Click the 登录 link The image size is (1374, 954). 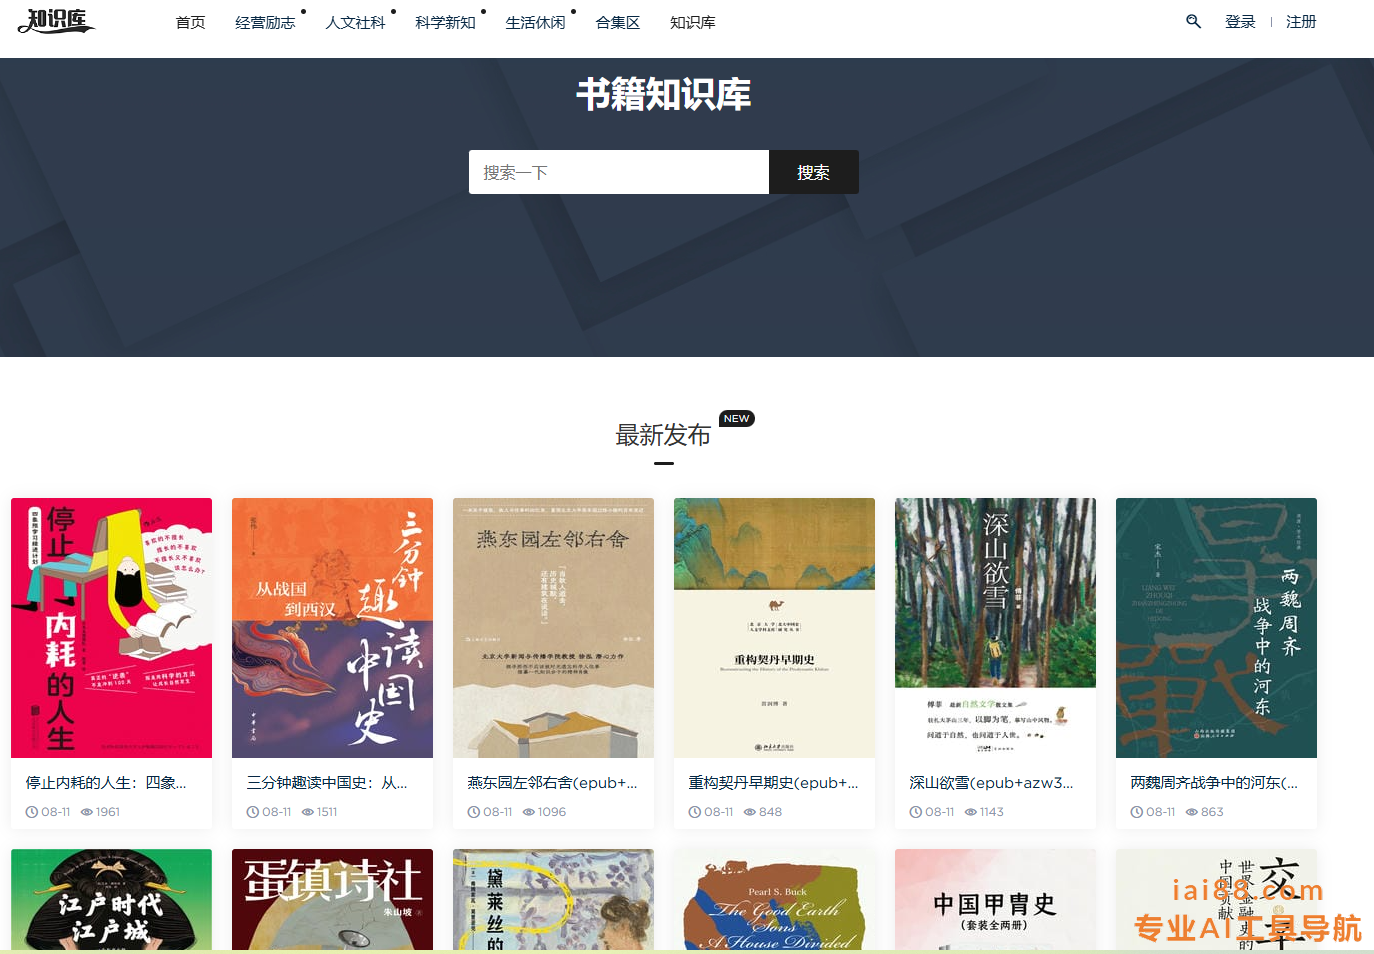(x=1240, y=21)
